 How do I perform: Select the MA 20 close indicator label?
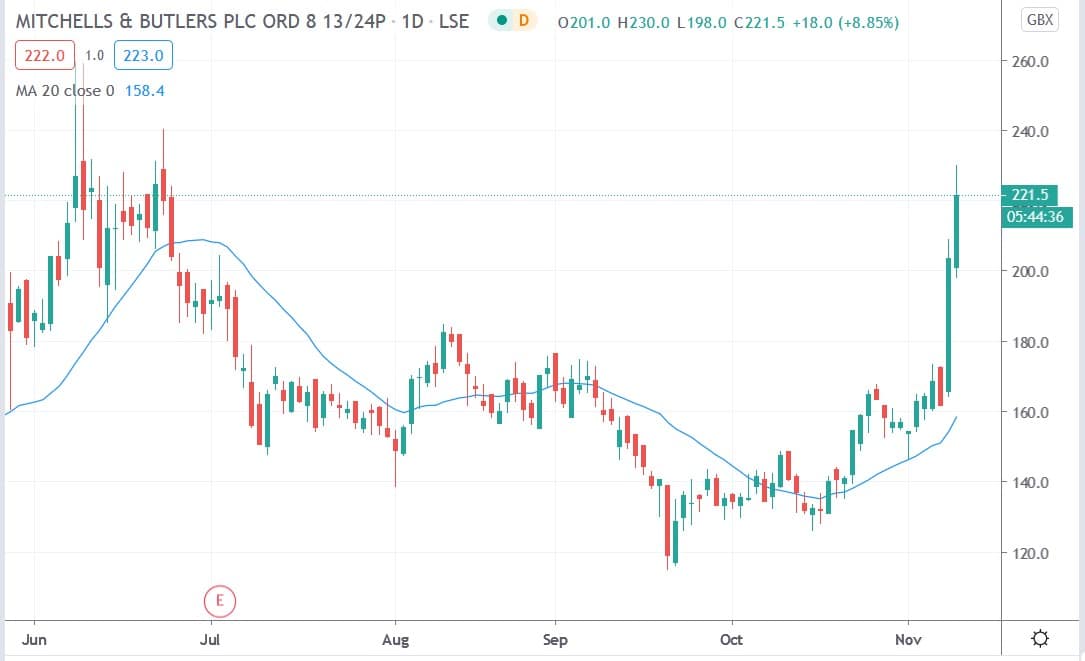pos(65,91)
